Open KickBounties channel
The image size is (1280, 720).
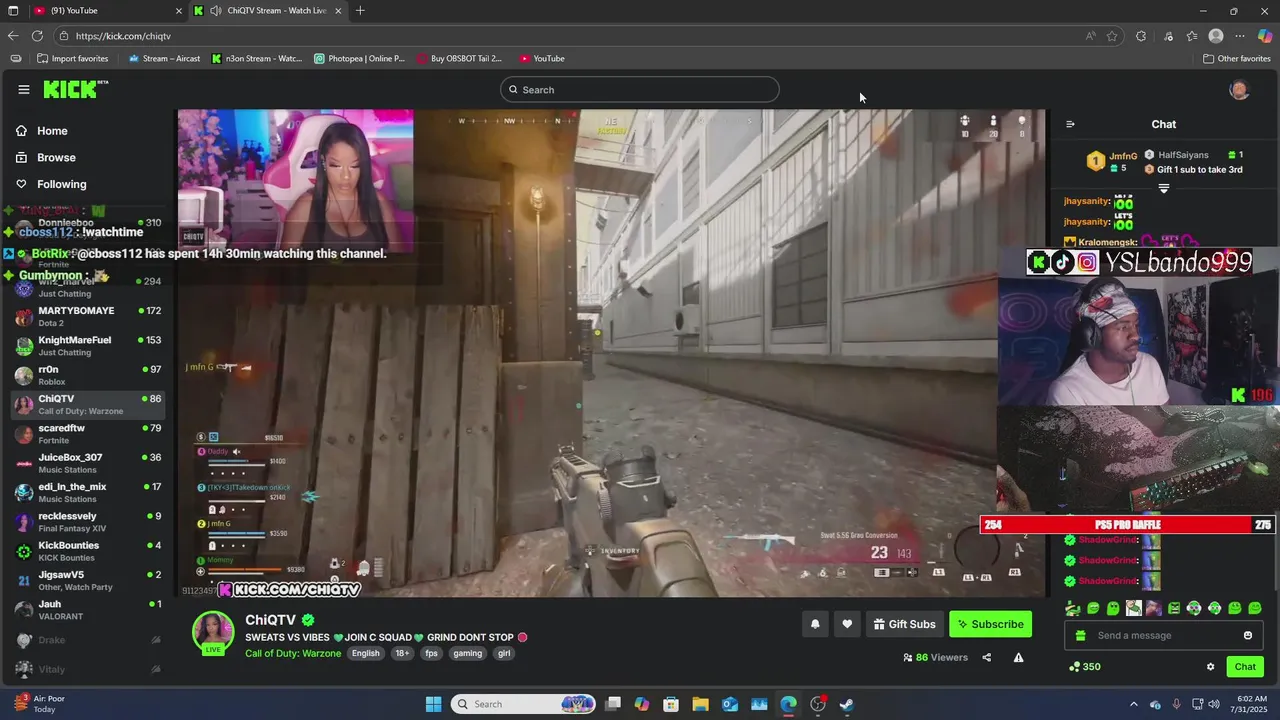[x=88, y=551]
